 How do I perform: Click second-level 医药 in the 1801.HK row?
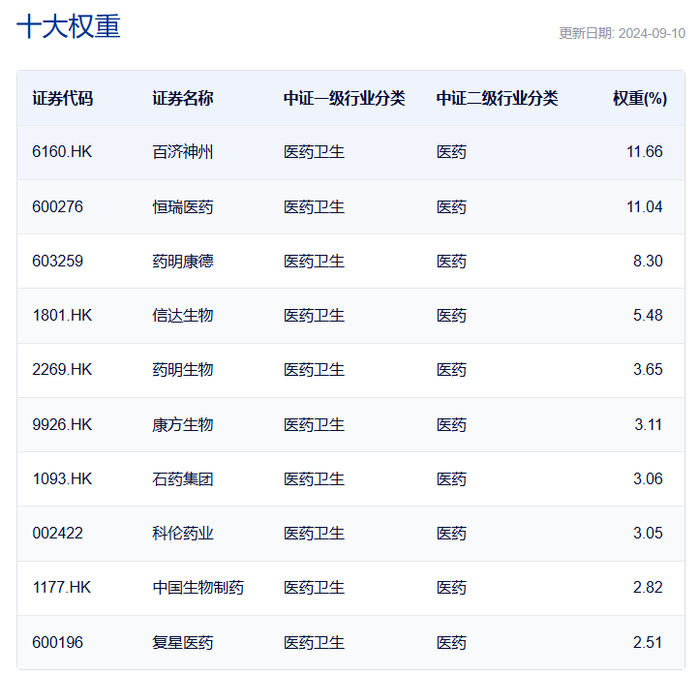pyautogui.click(x=451, y=316)
